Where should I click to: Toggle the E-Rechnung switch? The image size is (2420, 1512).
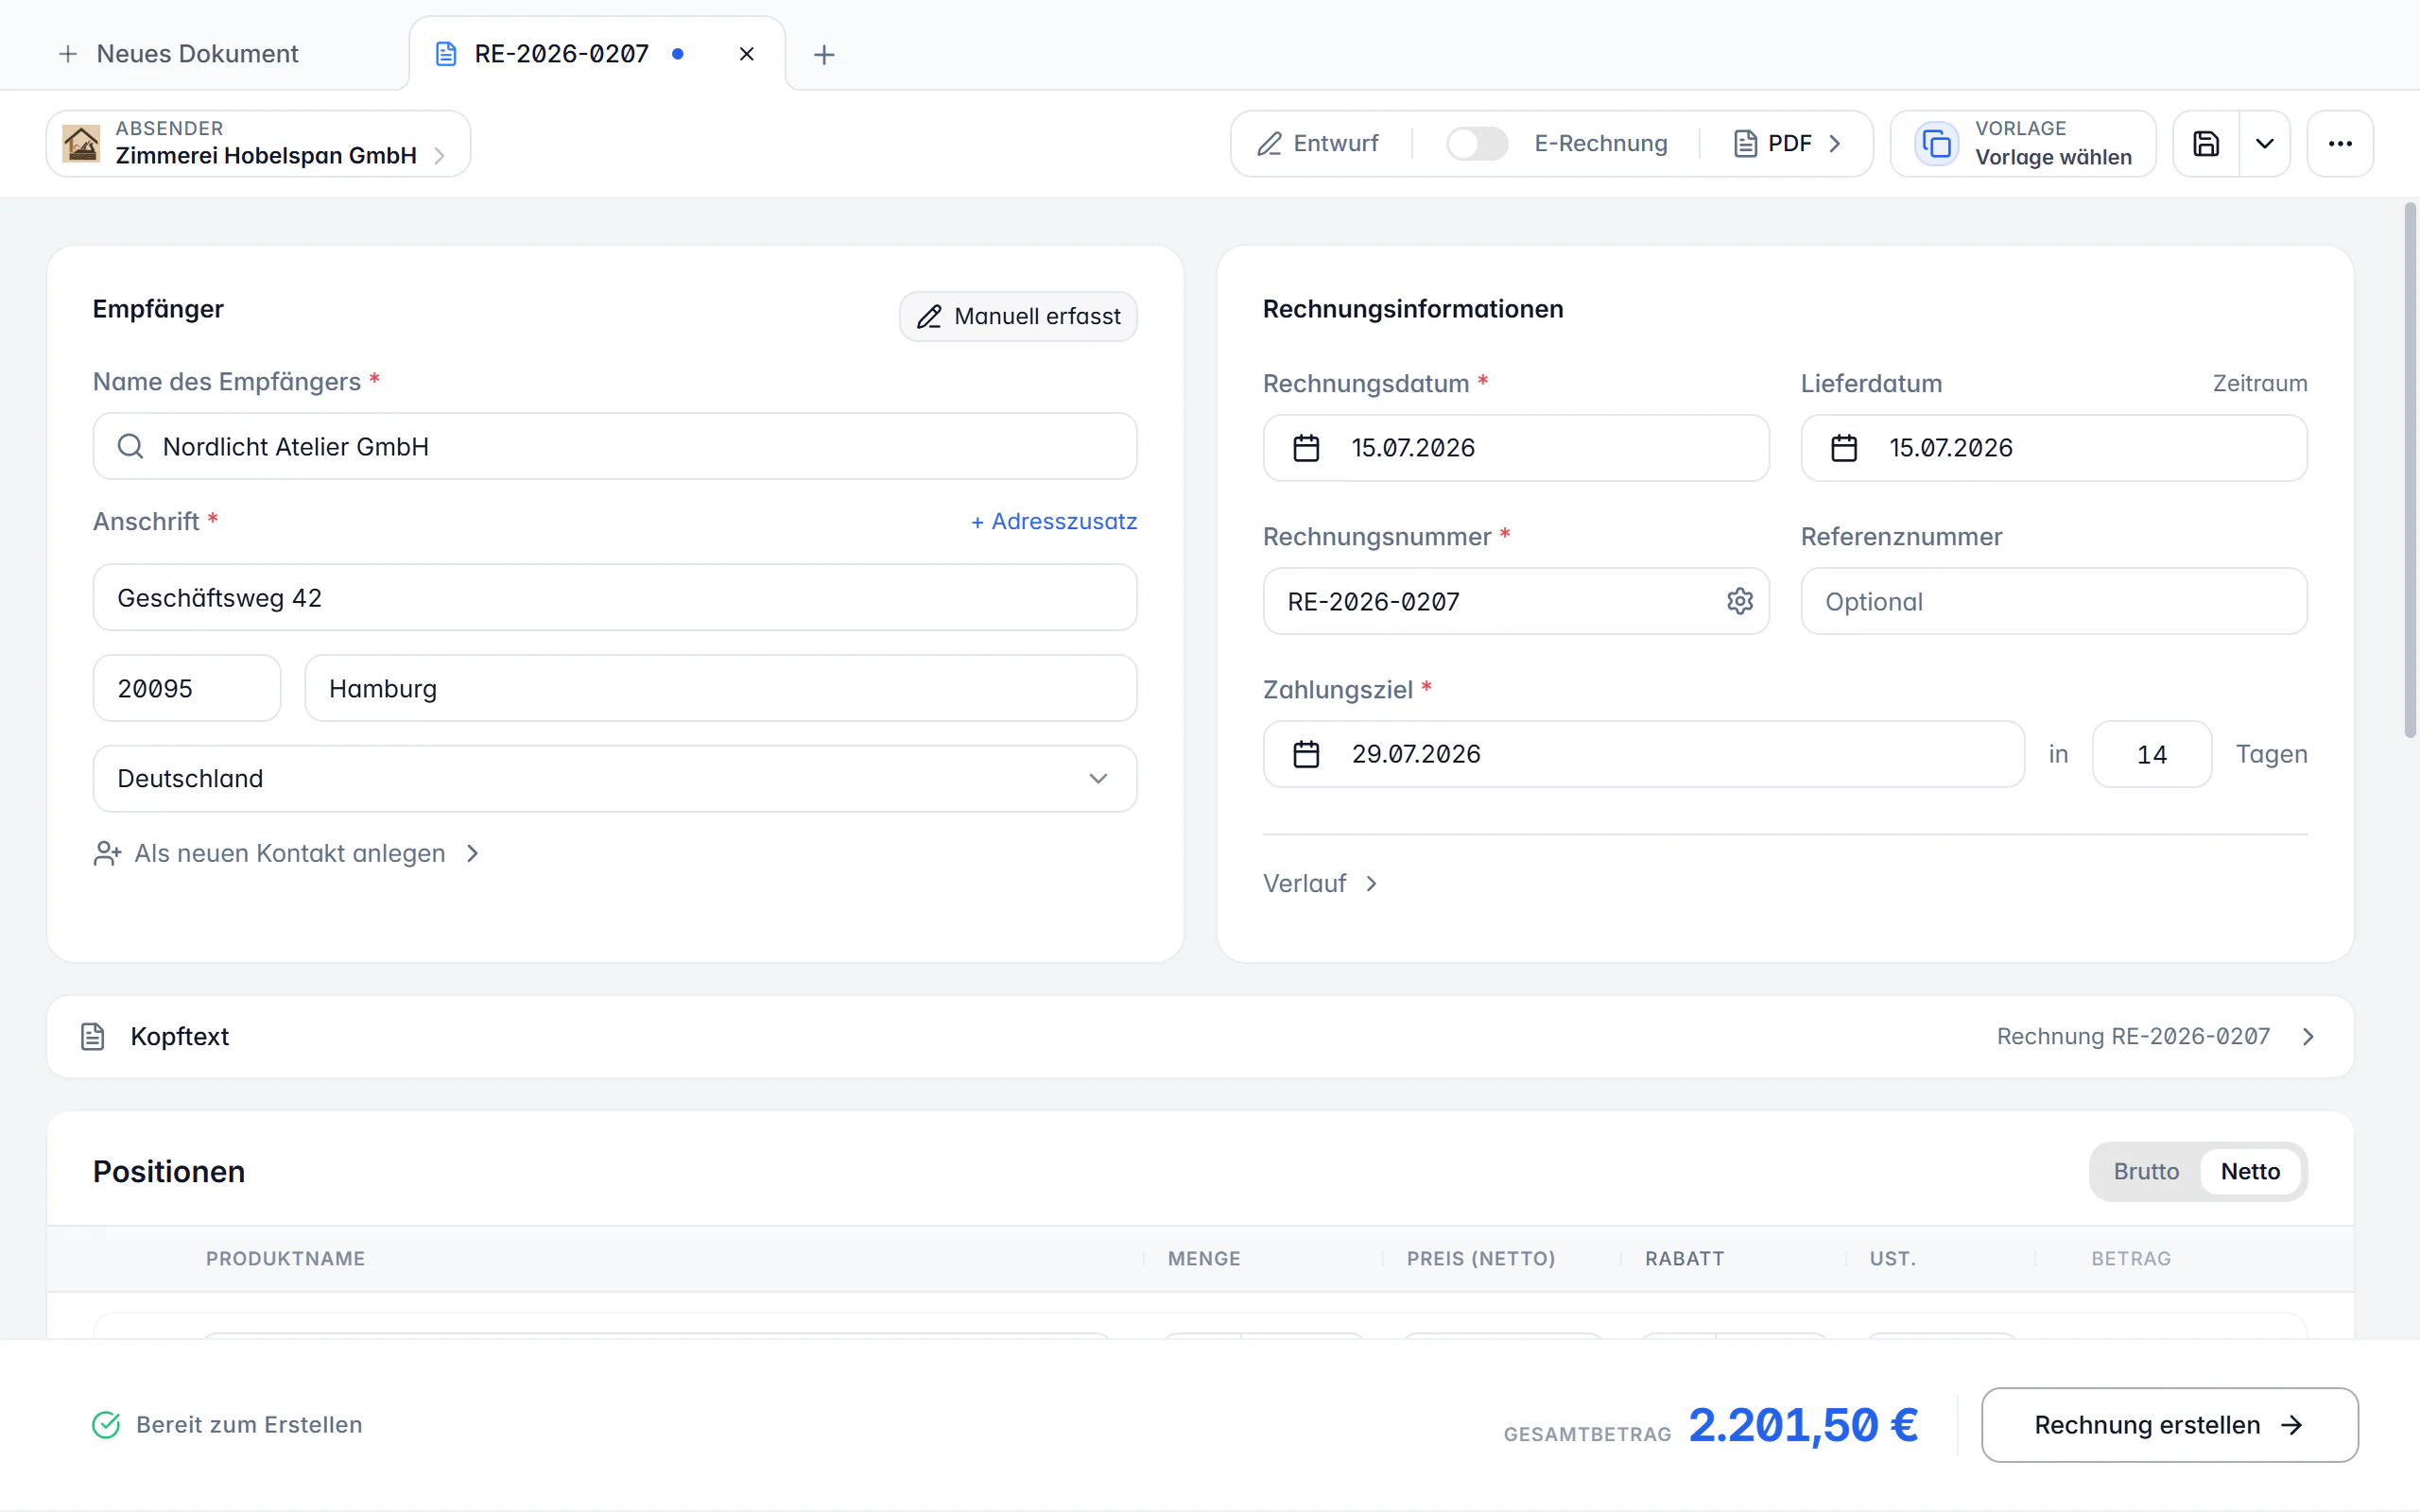(1477, 144)
